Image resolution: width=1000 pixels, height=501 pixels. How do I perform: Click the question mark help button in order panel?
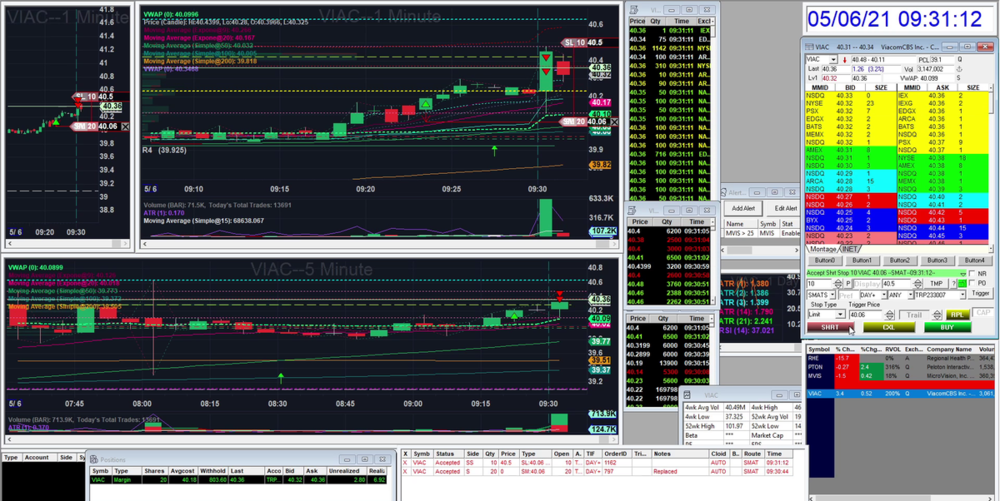[953, 283]
